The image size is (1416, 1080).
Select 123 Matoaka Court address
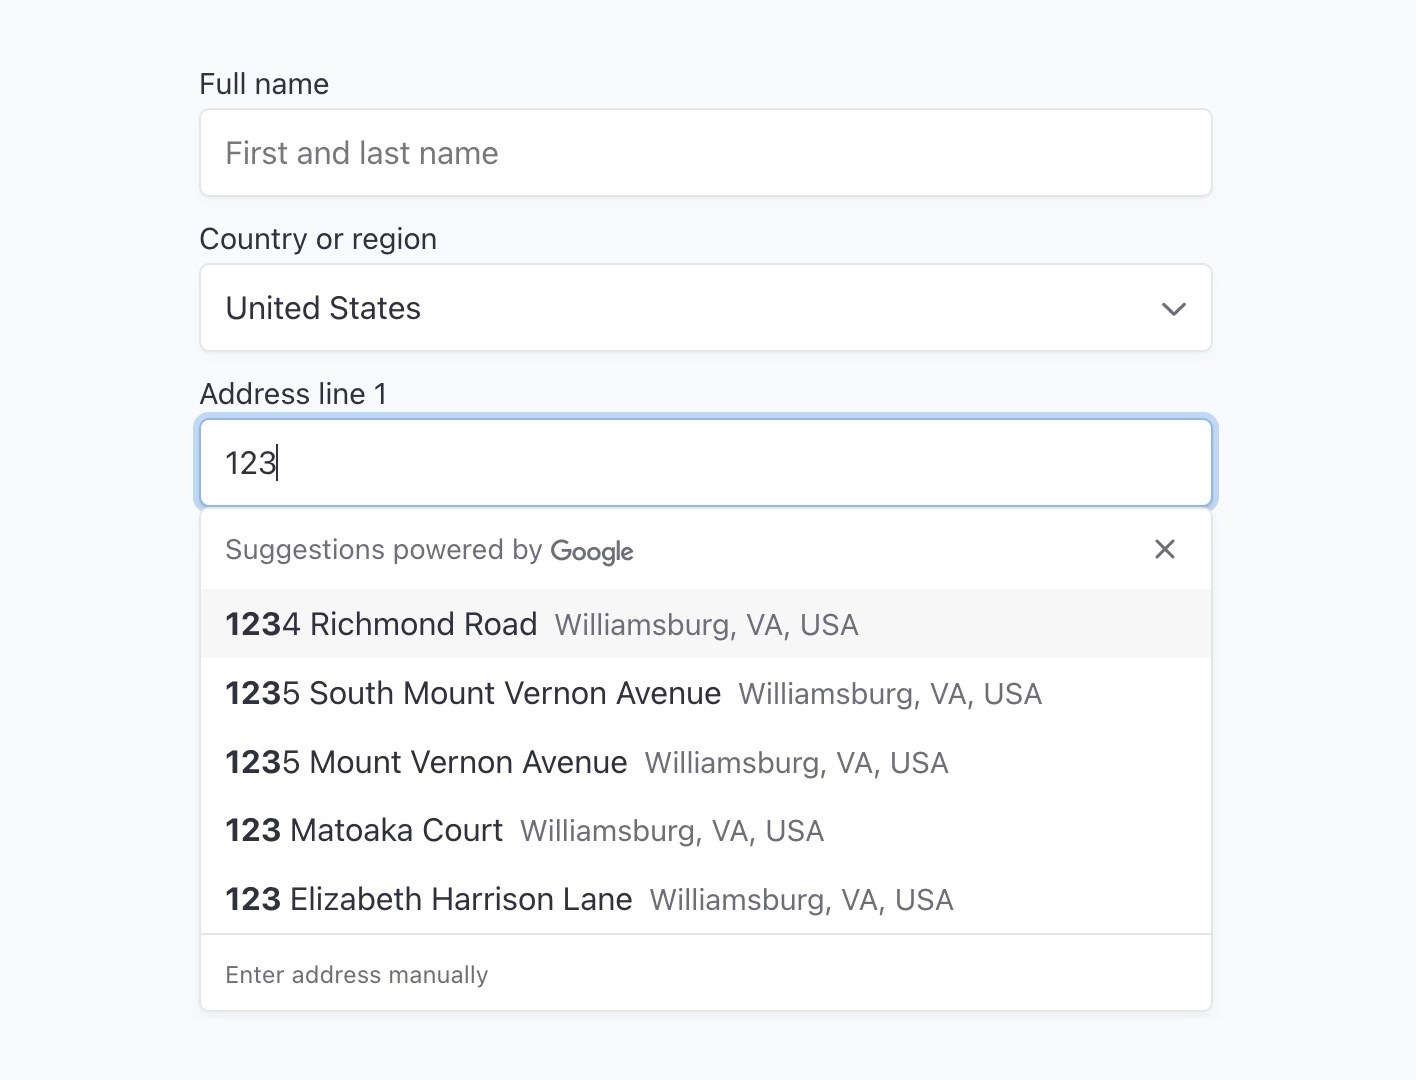click(706, 830)
